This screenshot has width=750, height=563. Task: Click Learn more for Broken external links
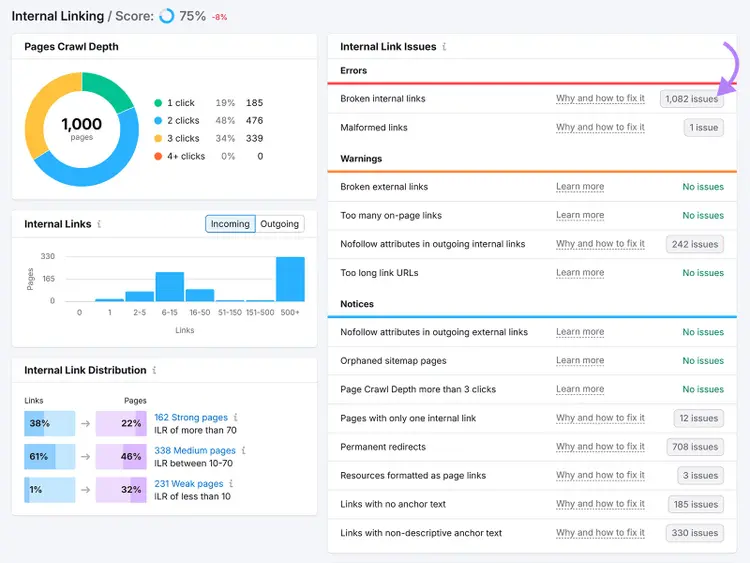[580, 187]
